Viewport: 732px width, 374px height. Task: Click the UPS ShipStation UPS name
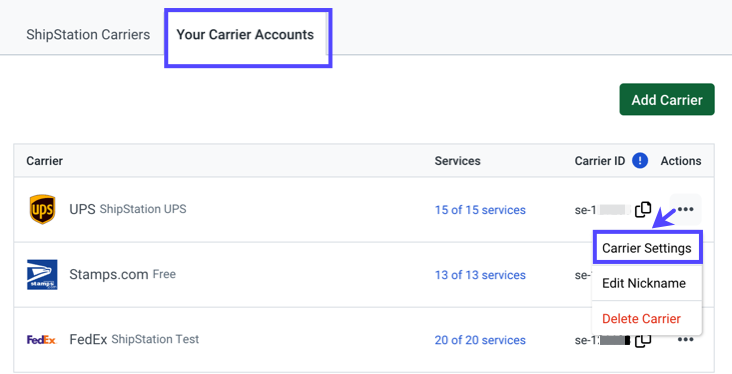pos(128,209)
